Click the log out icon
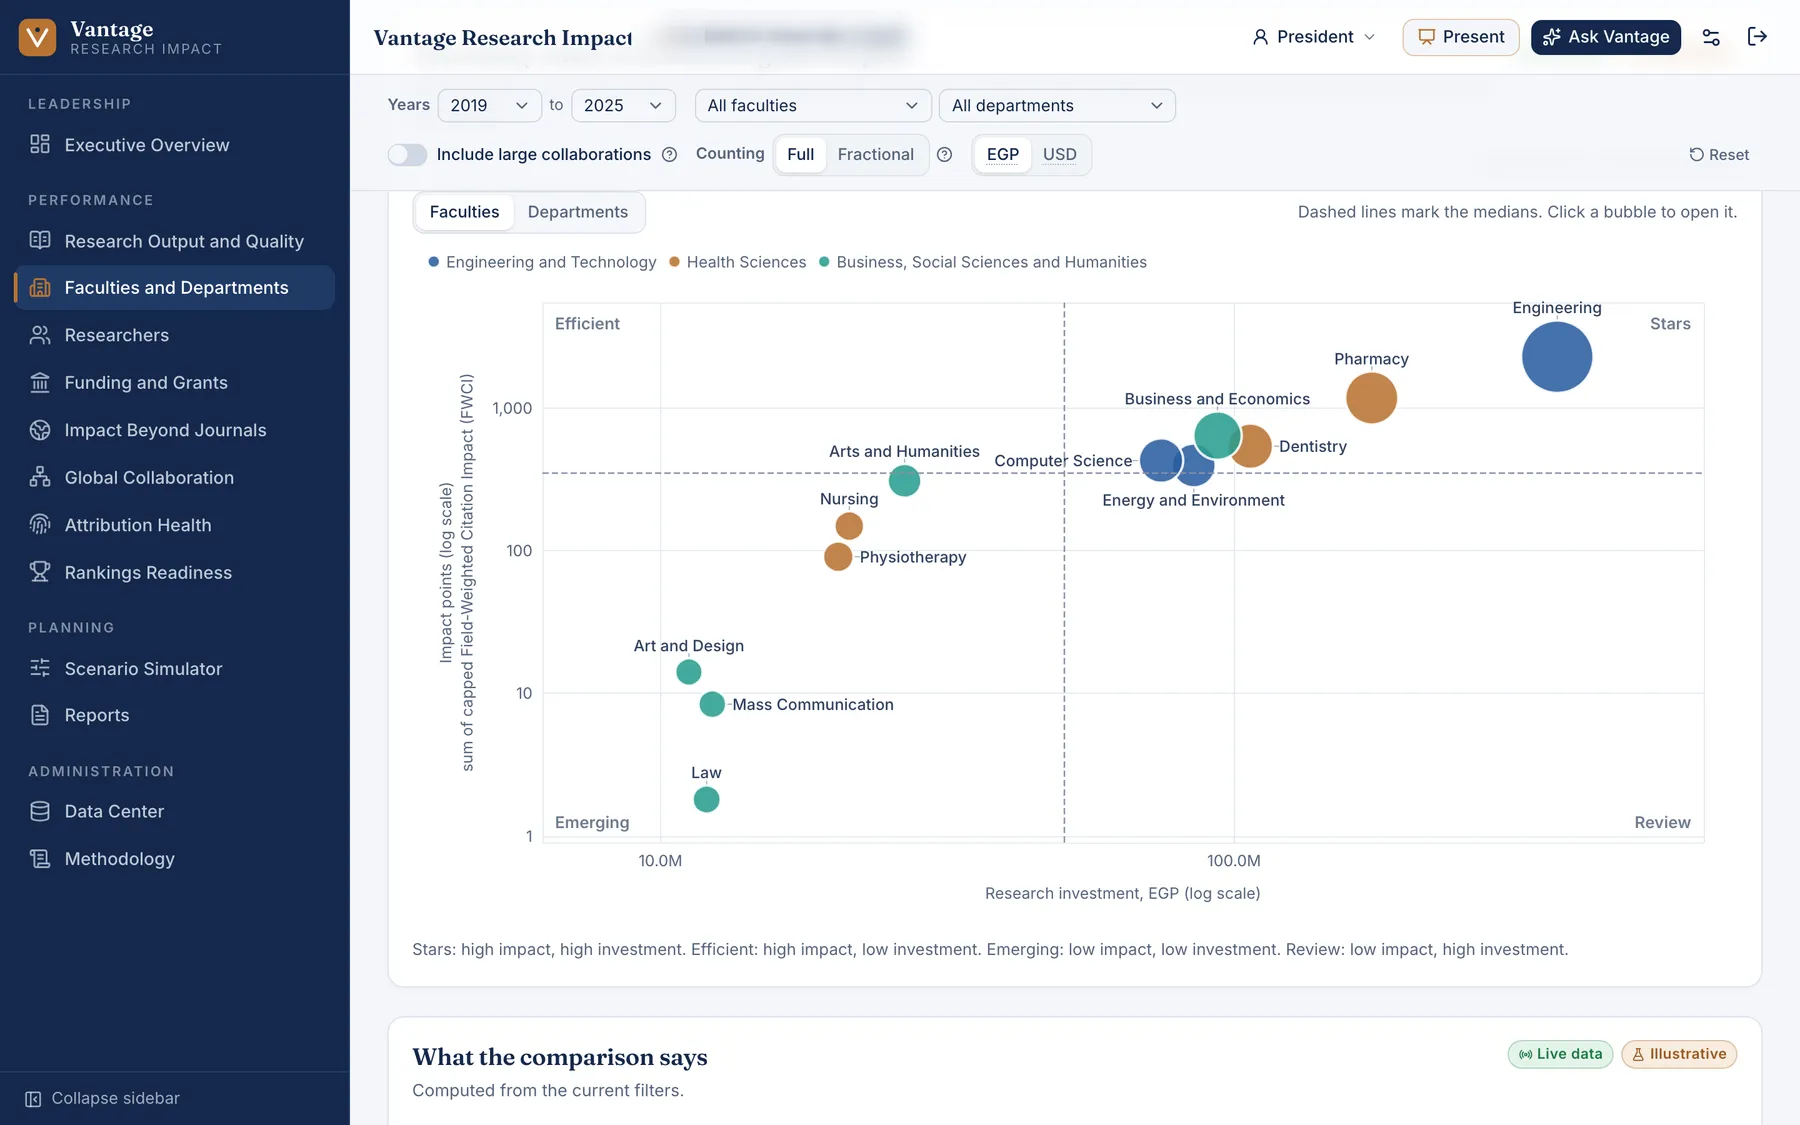Screen dimensions: 1800x1125 [x=1757, y=37]
